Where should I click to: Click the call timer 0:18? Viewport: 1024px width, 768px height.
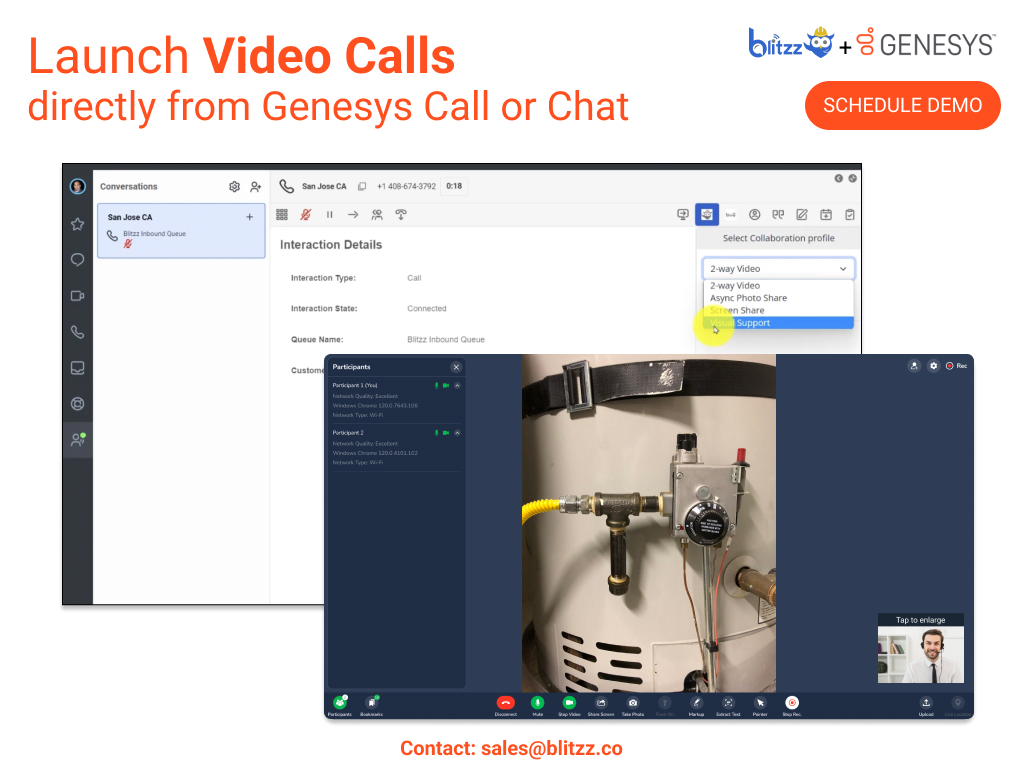454,187
